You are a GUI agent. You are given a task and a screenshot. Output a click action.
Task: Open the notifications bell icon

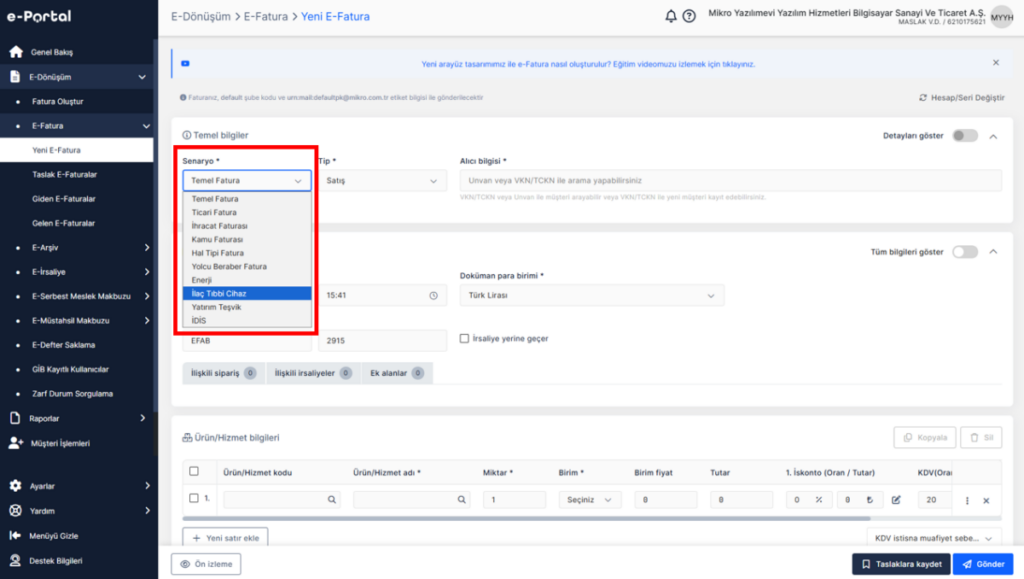point(671,16)
